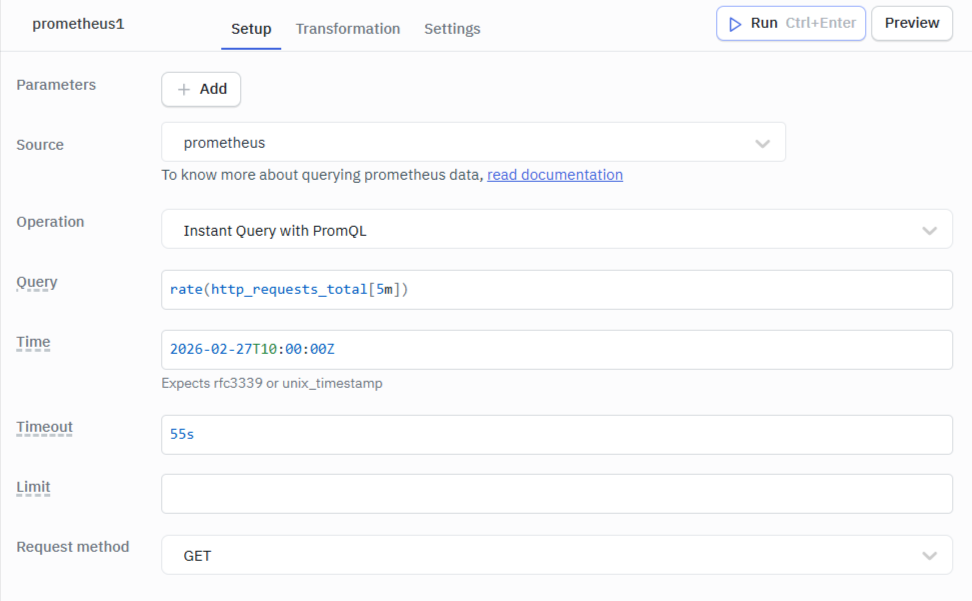Image resolution: width=972 pixels, height=601 pixels.
Task: Click the Query input with rate expression
Action: (x=557, y=290)
